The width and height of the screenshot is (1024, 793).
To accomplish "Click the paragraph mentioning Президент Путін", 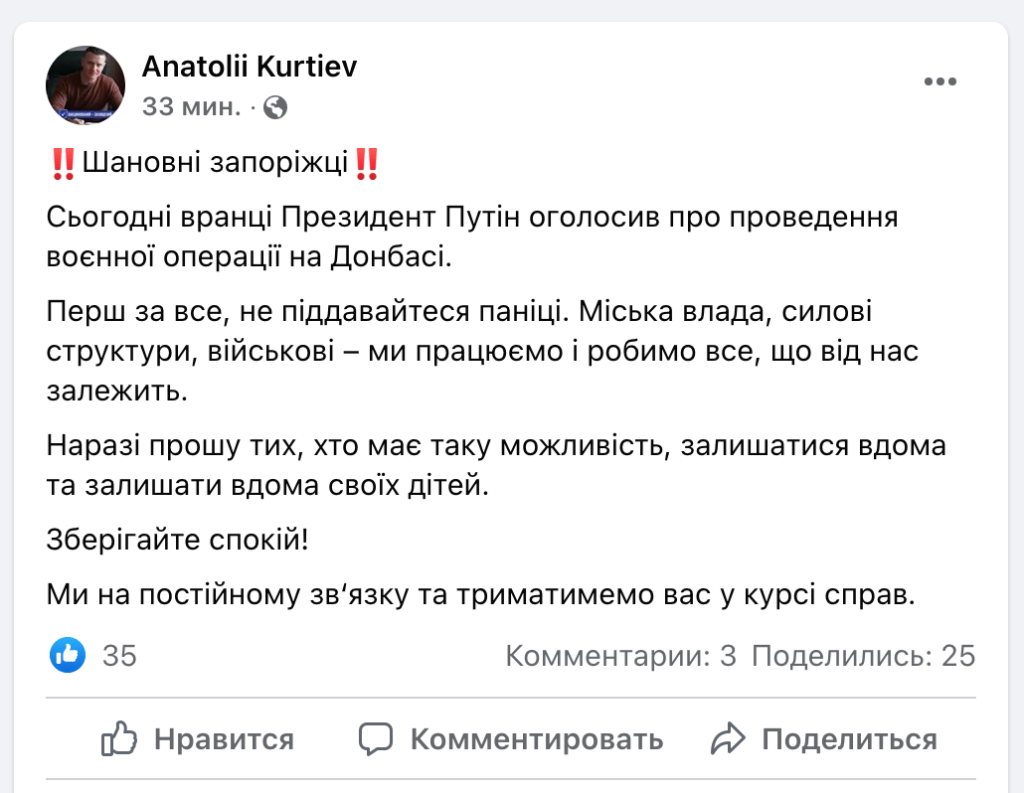I will click(x=472, y=235).
